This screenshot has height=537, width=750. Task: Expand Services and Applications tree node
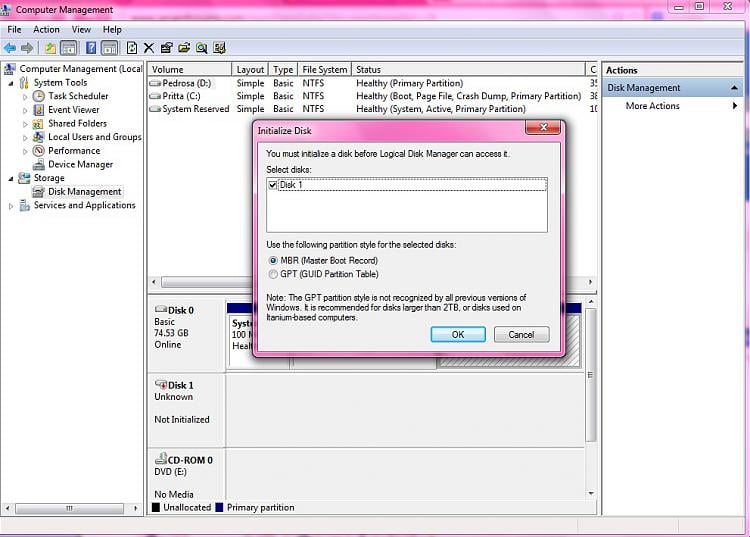11,206
